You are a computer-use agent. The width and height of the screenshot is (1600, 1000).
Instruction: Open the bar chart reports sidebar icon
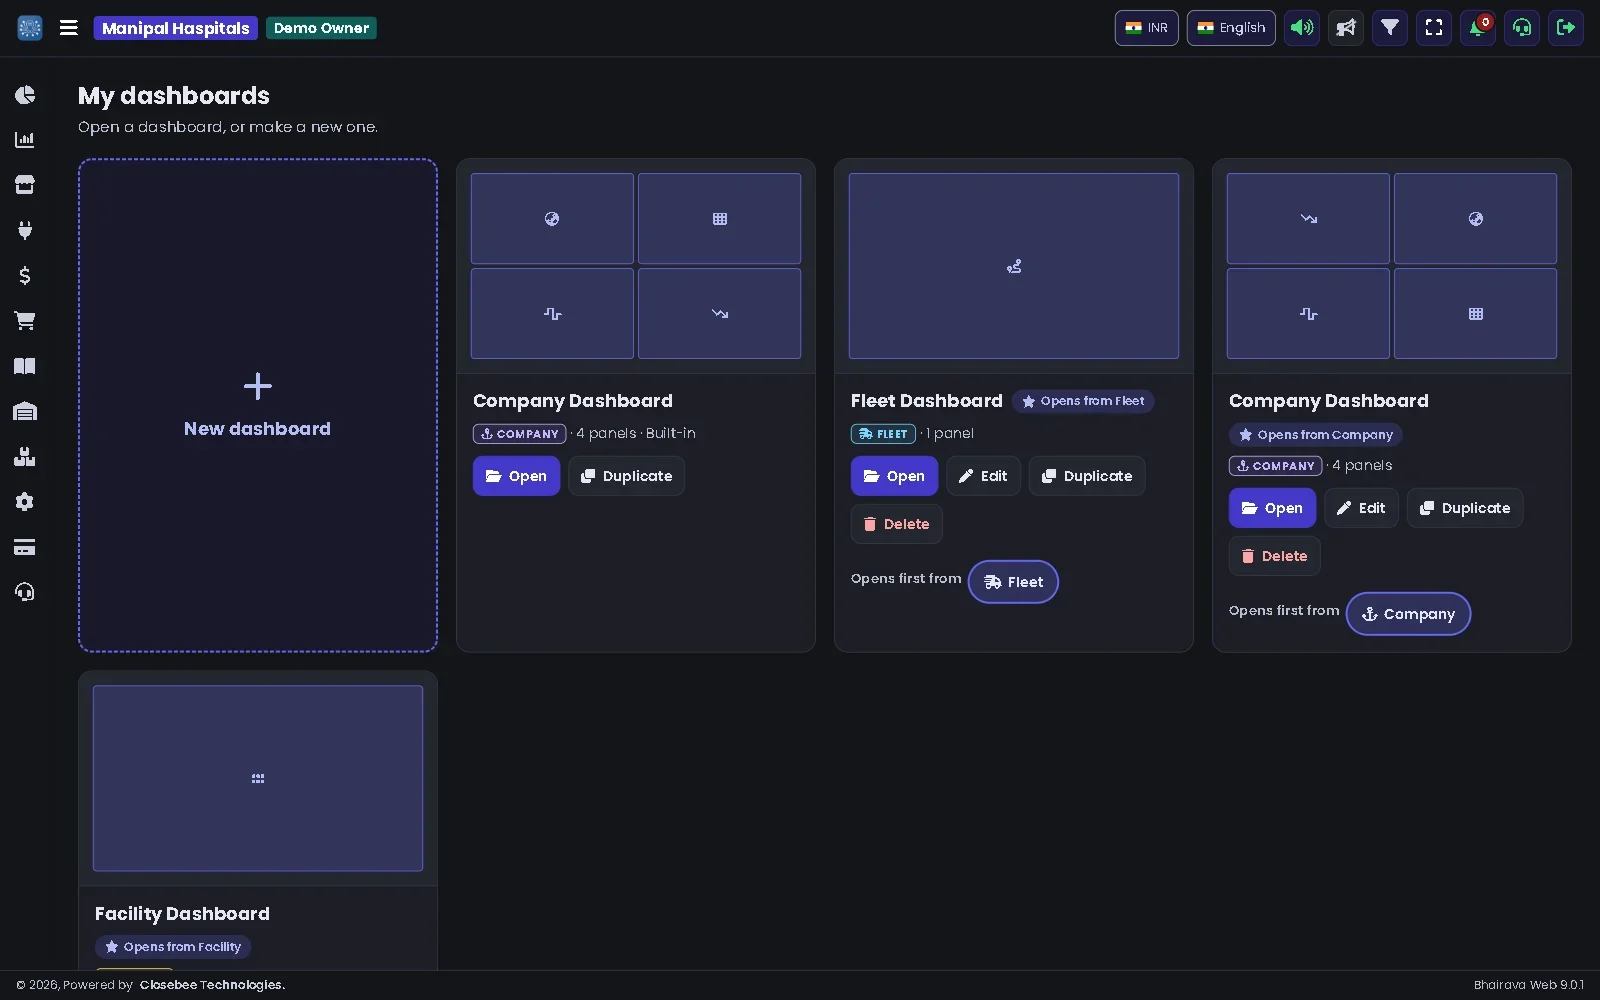(x=25, y=140)
